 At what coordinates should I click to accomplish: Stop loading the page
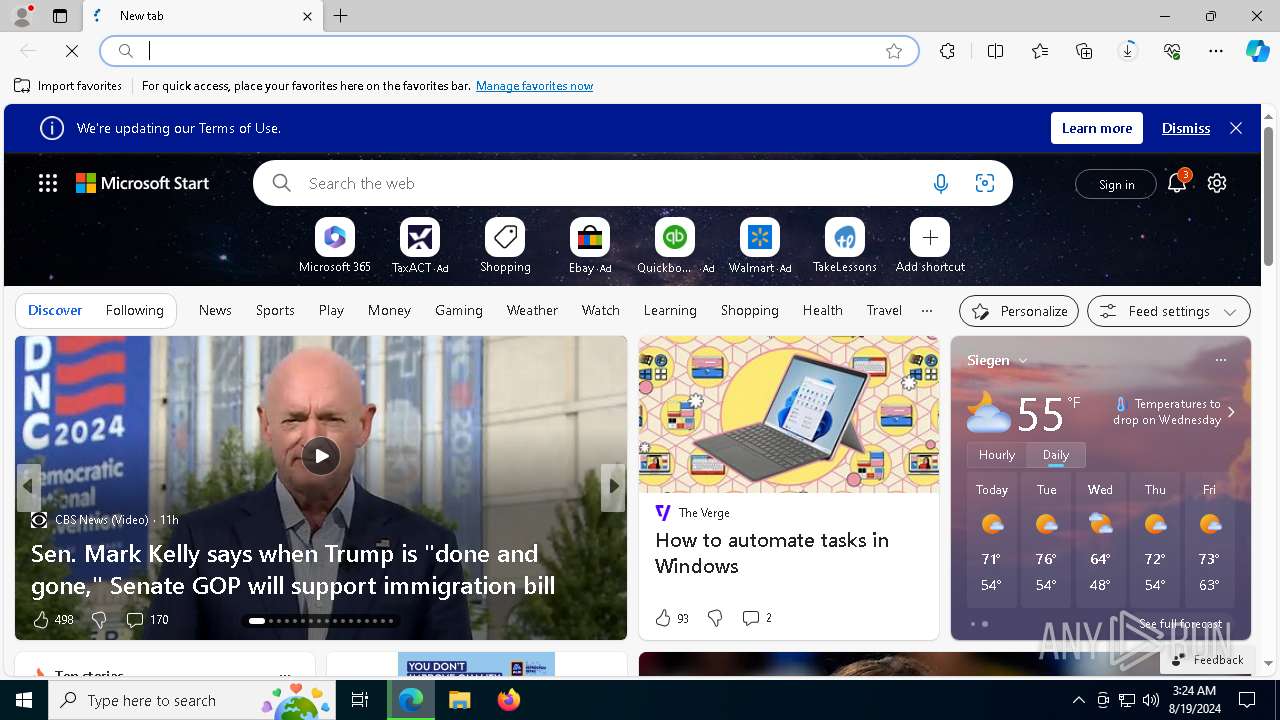point(72,50)
